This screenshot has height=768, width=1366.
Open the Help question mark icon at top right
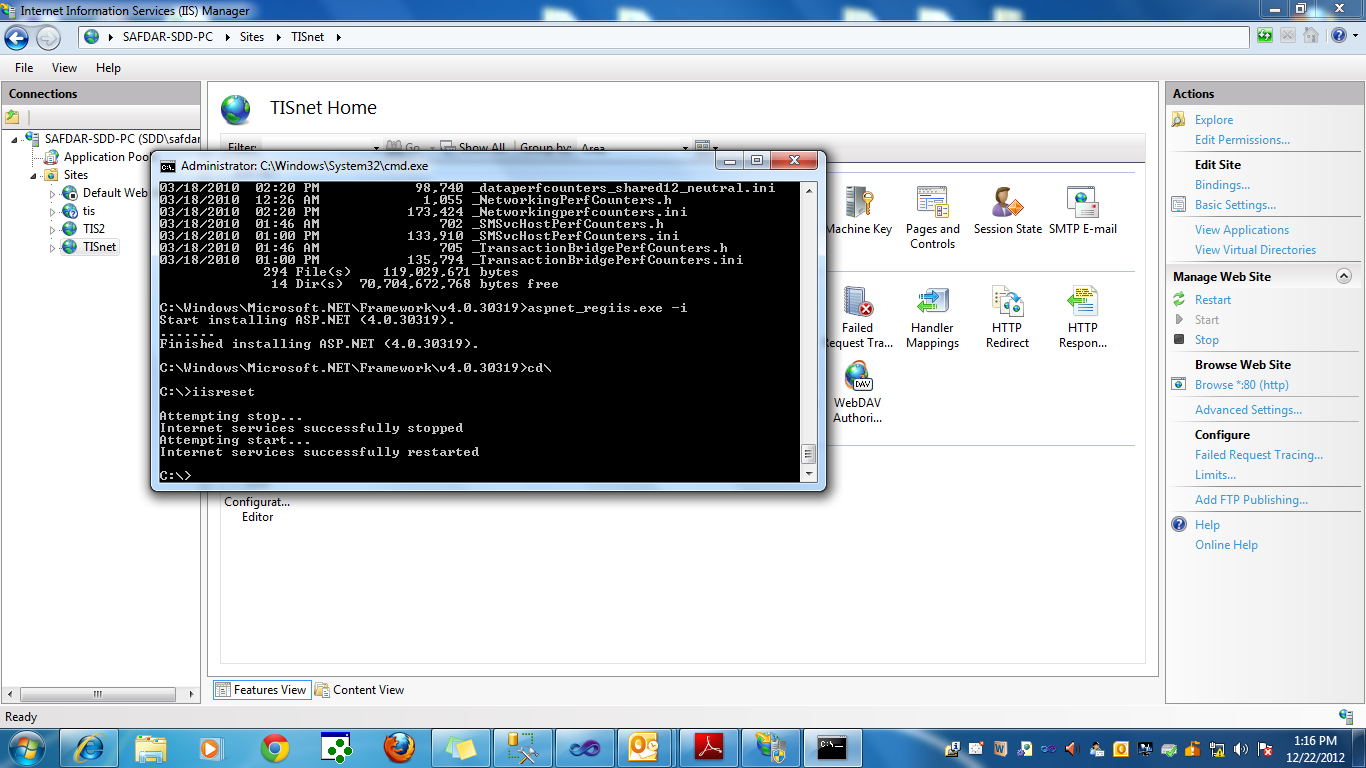(1338, 37)
